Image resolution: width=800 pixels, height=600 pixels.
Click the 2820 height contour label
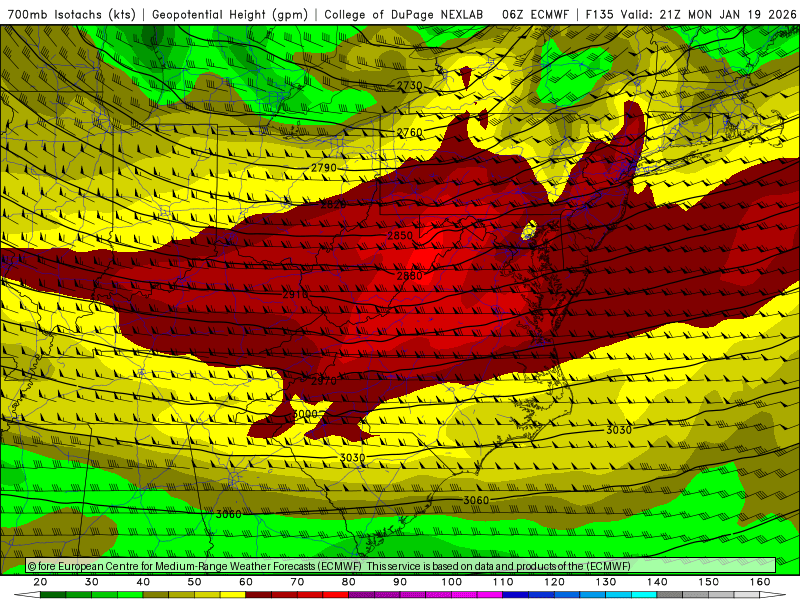point(334,205)
